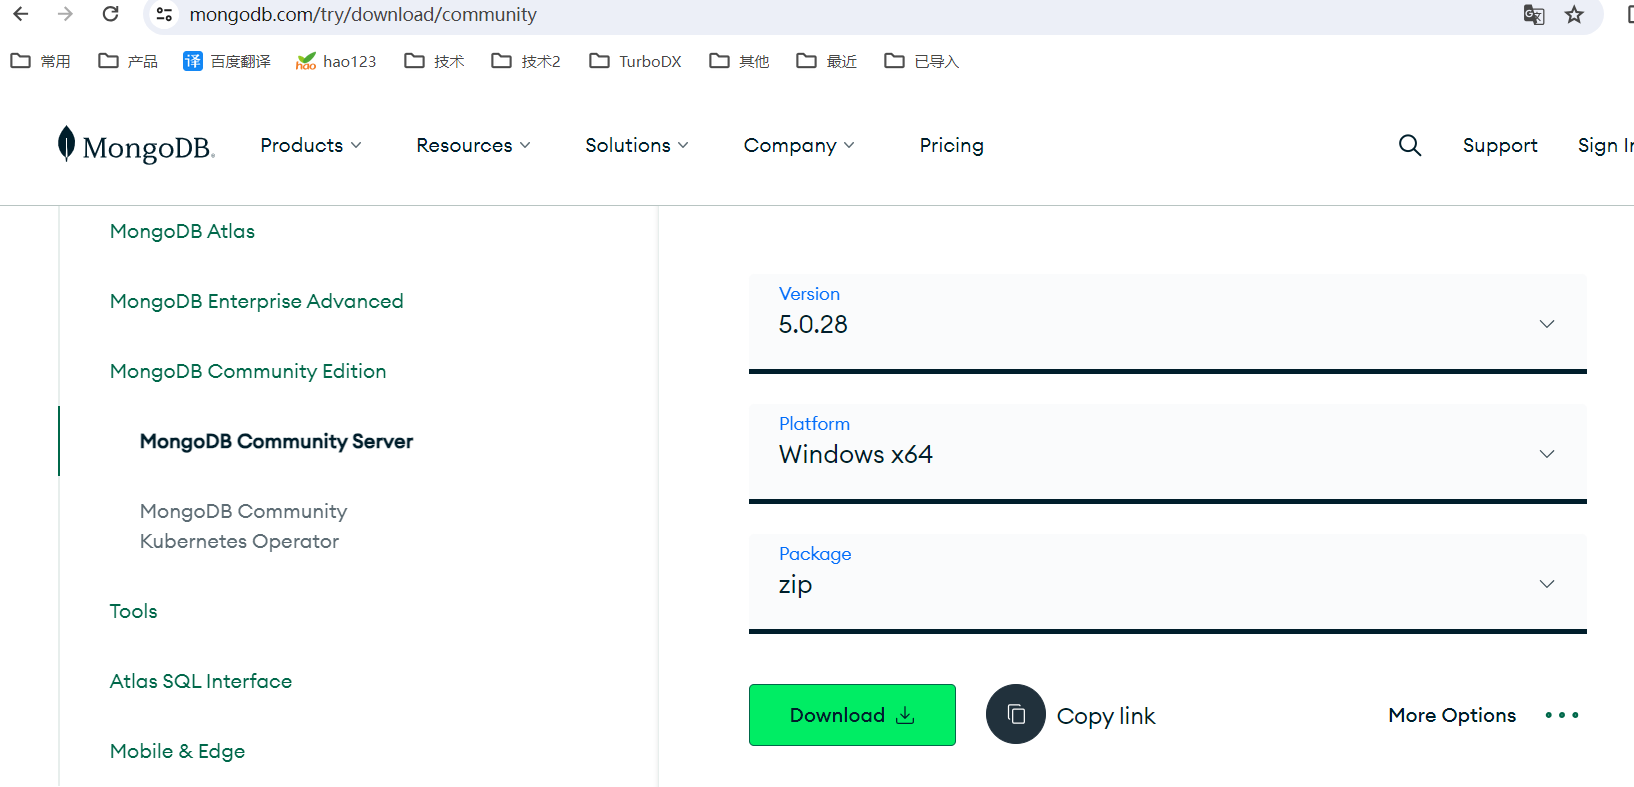Viewport: 1634px width, 787px height.
Task: Open the Support link
Action: (1500, 145)
